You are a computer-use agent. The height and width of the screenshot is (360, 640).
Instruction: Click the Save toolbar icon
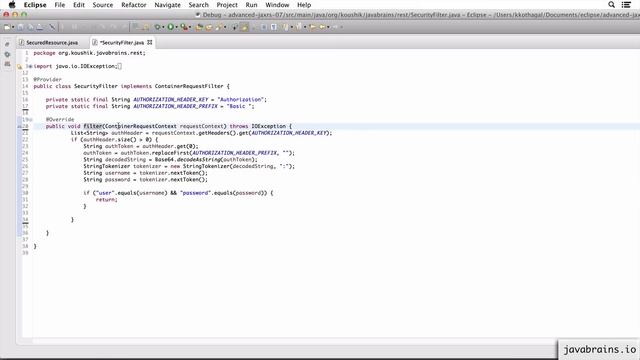(20, 27)
